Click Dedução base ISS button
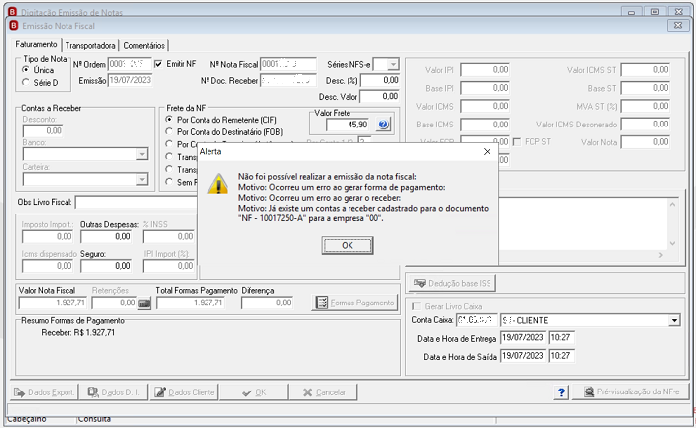696x428 pixels. click(x=452, y=283)
